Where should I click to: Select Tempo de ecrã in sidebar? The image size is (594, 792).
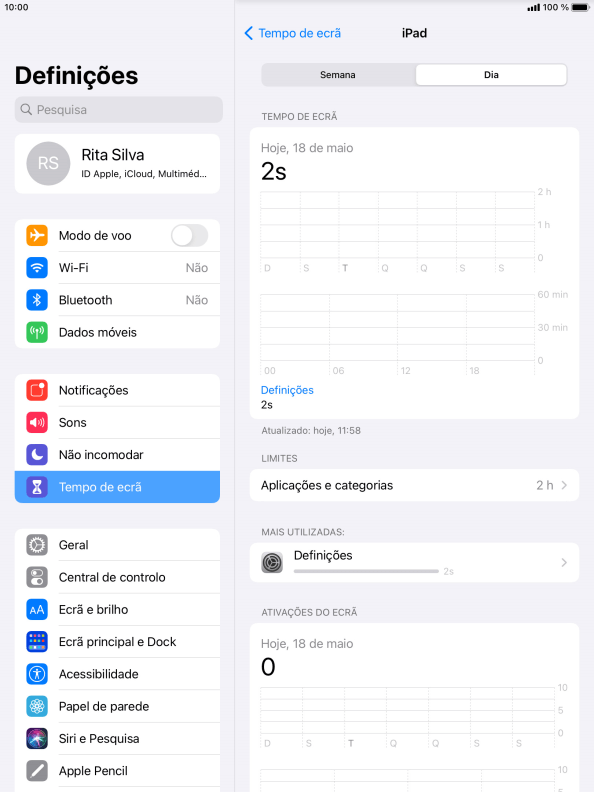[x=117, y=487]
